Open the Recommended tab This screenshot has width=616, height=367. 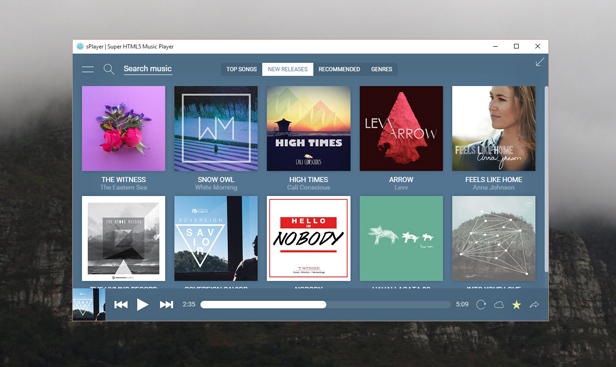pyautogui.click(x=339, y=69)
